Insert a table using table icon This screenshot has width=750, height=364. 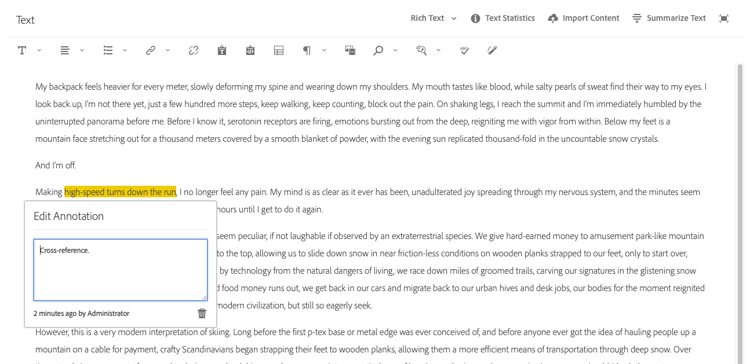[279, 50]
